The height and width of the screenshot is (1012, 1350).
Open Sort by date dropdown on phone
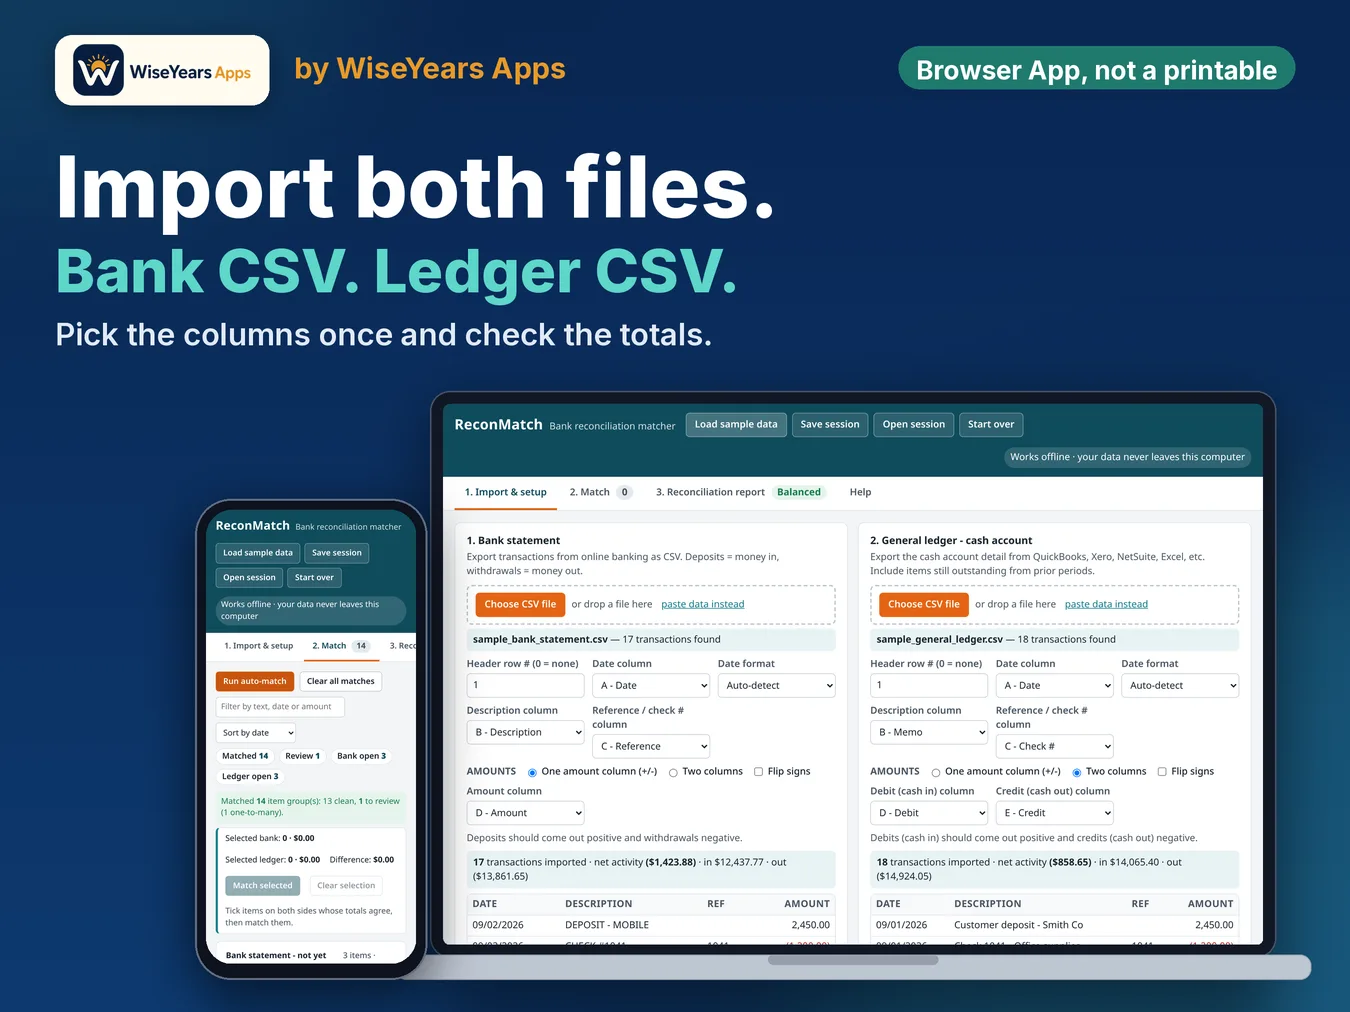[x=256, y=733]
